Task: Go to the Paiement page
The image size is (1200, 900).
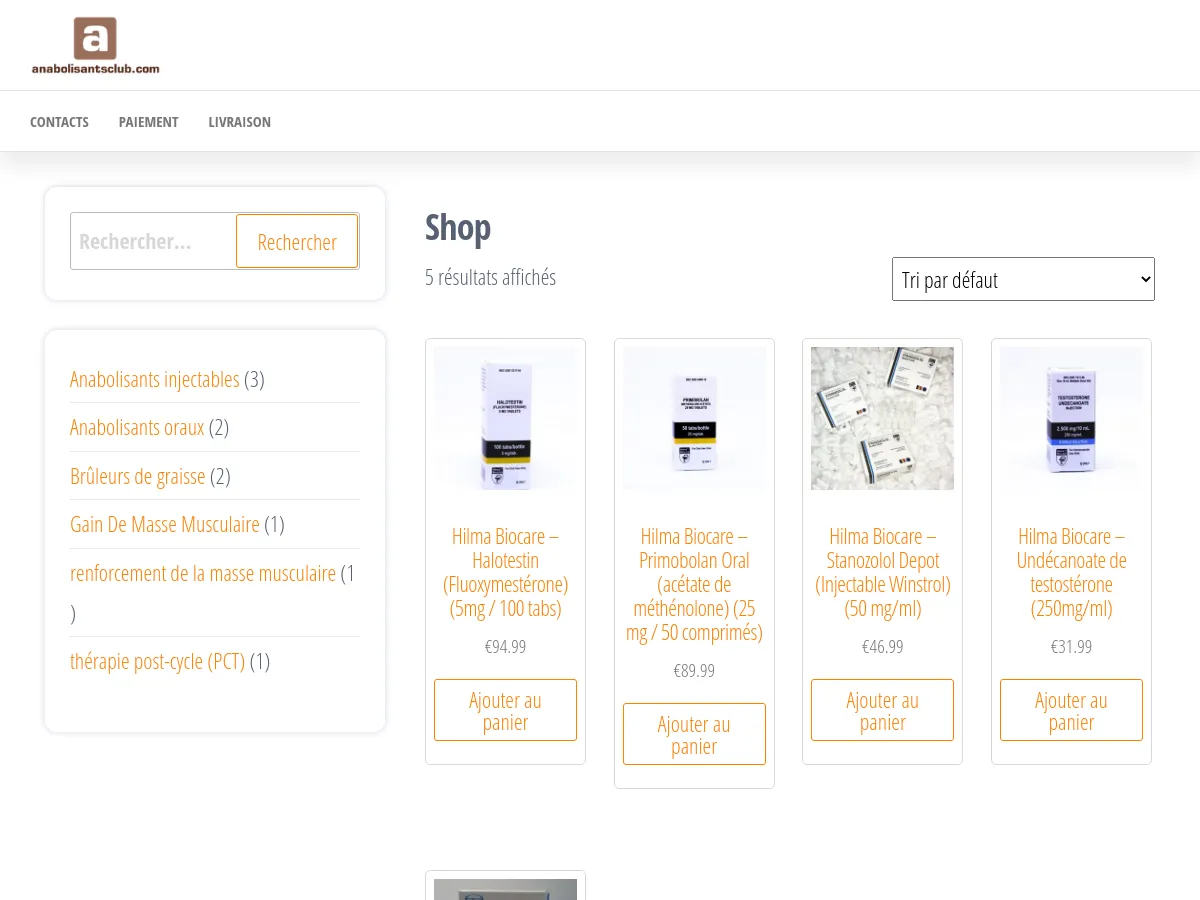Action: click(x=148, y=122)
